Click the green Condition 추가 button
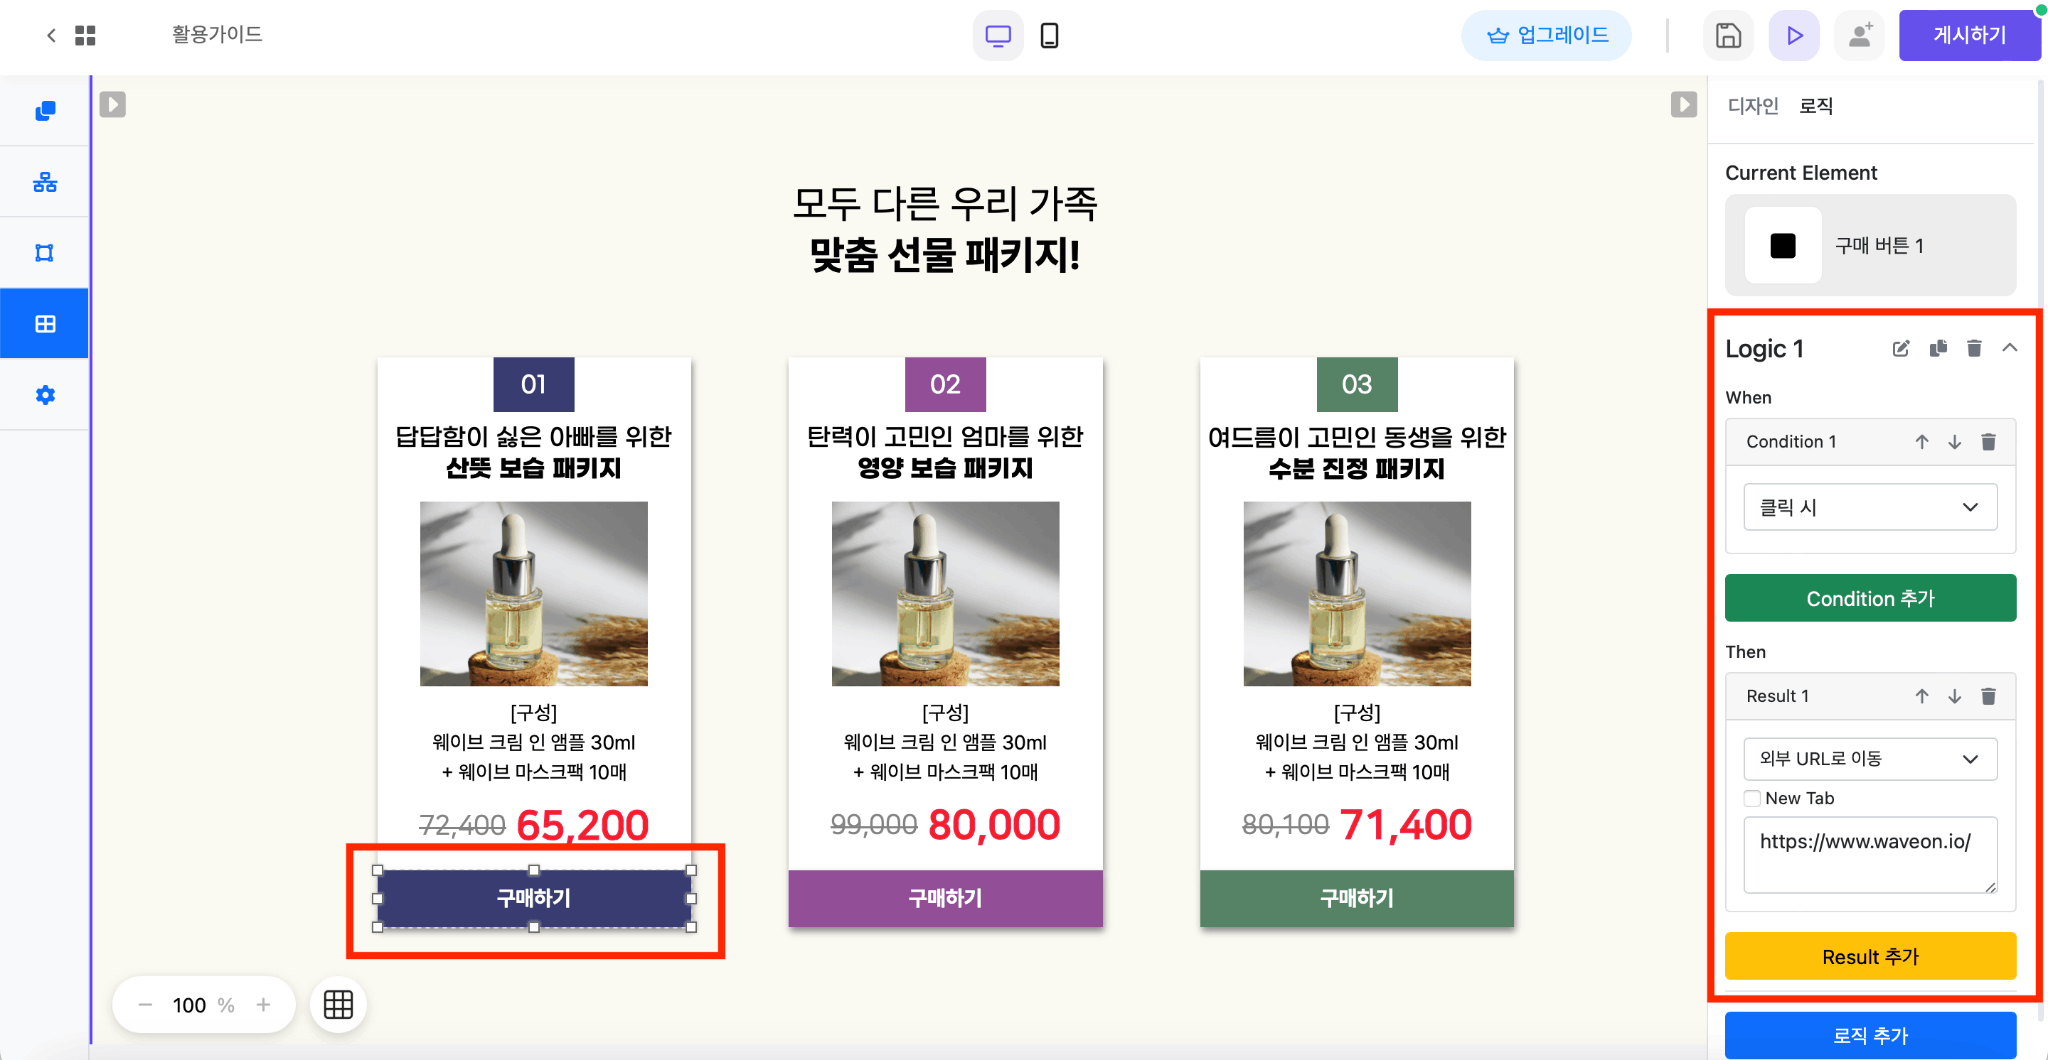Viewport: 2048px width, 1060px height. click(1869, 598)
